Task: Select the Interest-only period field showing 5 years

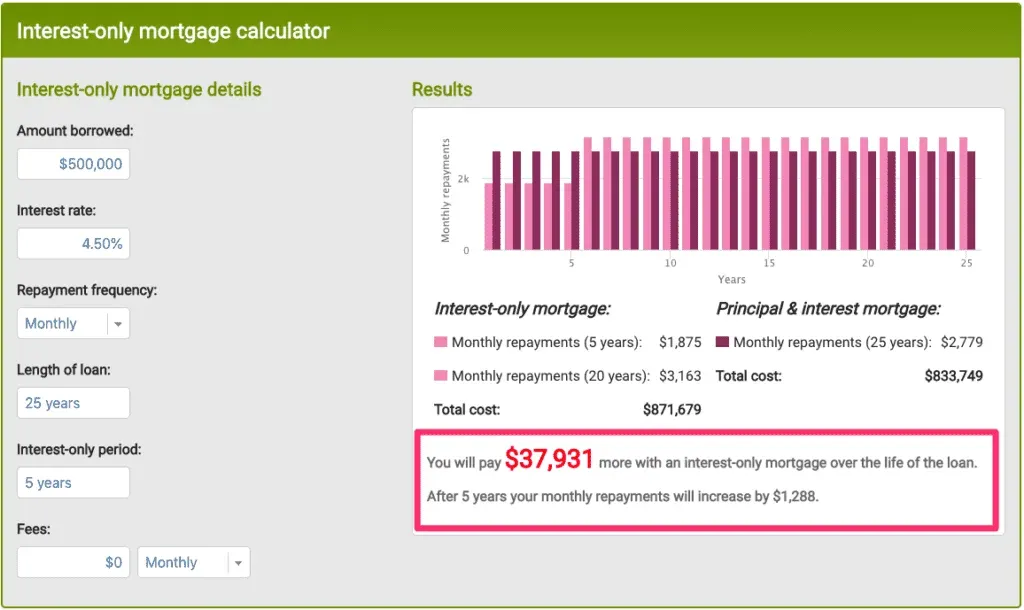Action: pos(73,483)
